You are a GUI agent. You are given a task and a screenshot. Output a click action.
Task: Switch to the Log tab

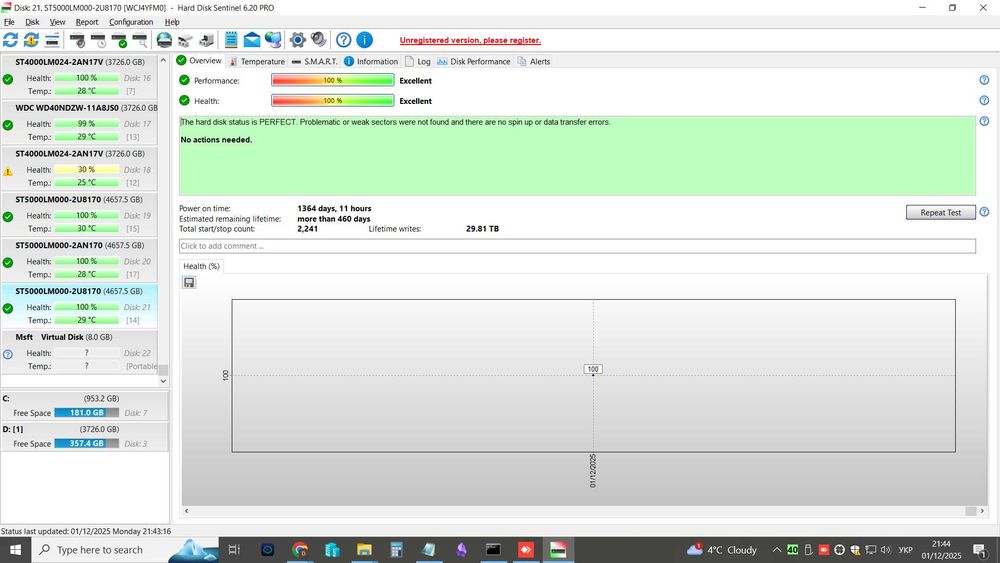418,61
